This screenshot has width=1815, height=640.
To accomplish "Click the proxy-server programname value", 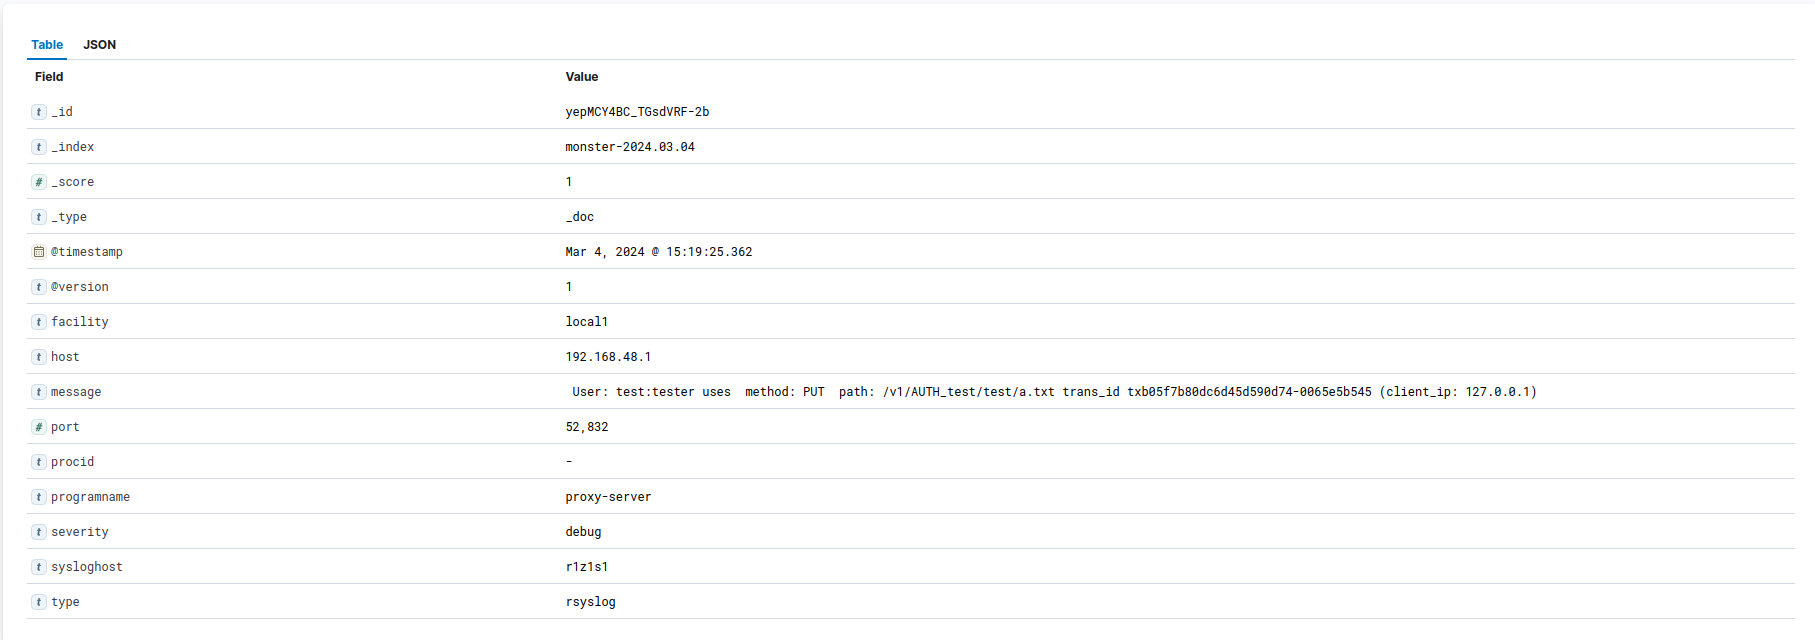I will click(x=608, y=497).
